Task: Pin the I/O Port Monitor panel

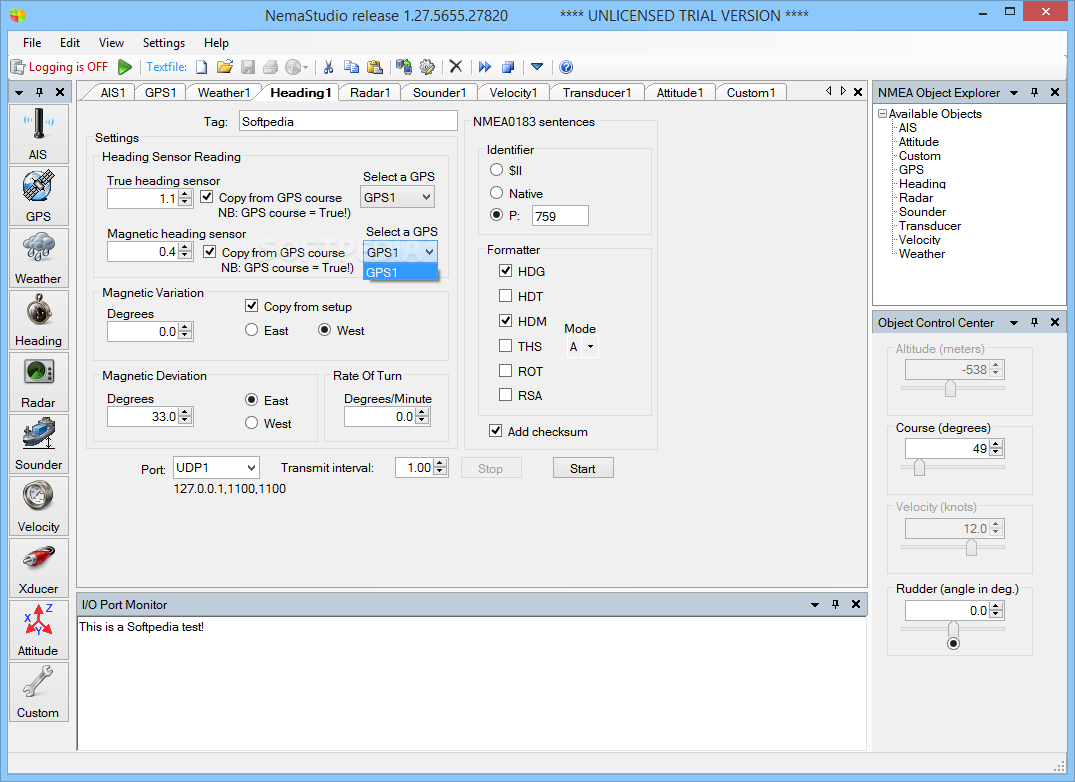Action: (835, 604)
